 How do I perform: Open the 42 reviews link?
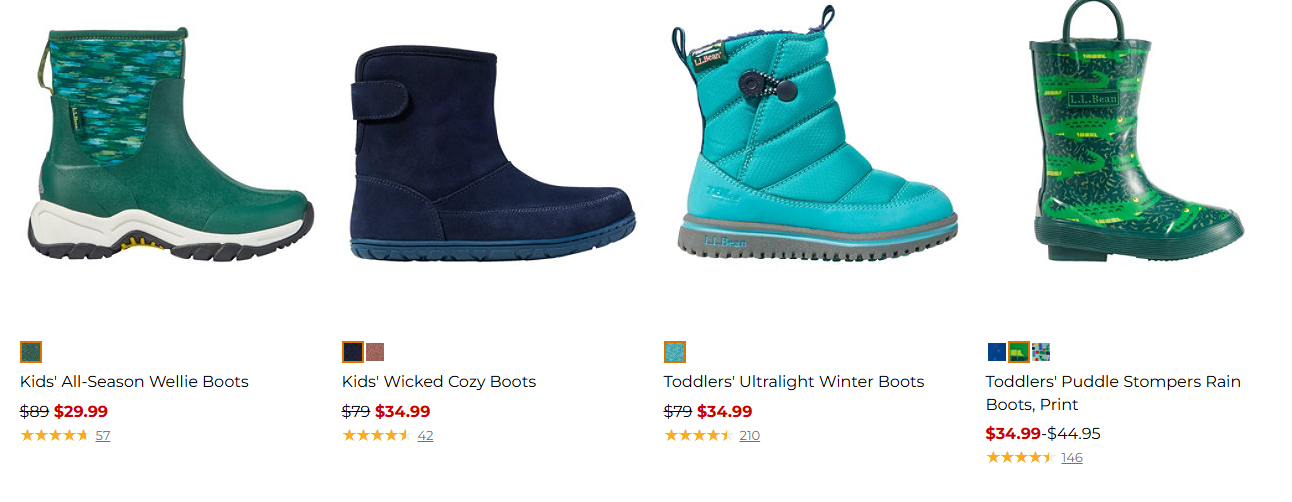[x=425, y=436]
